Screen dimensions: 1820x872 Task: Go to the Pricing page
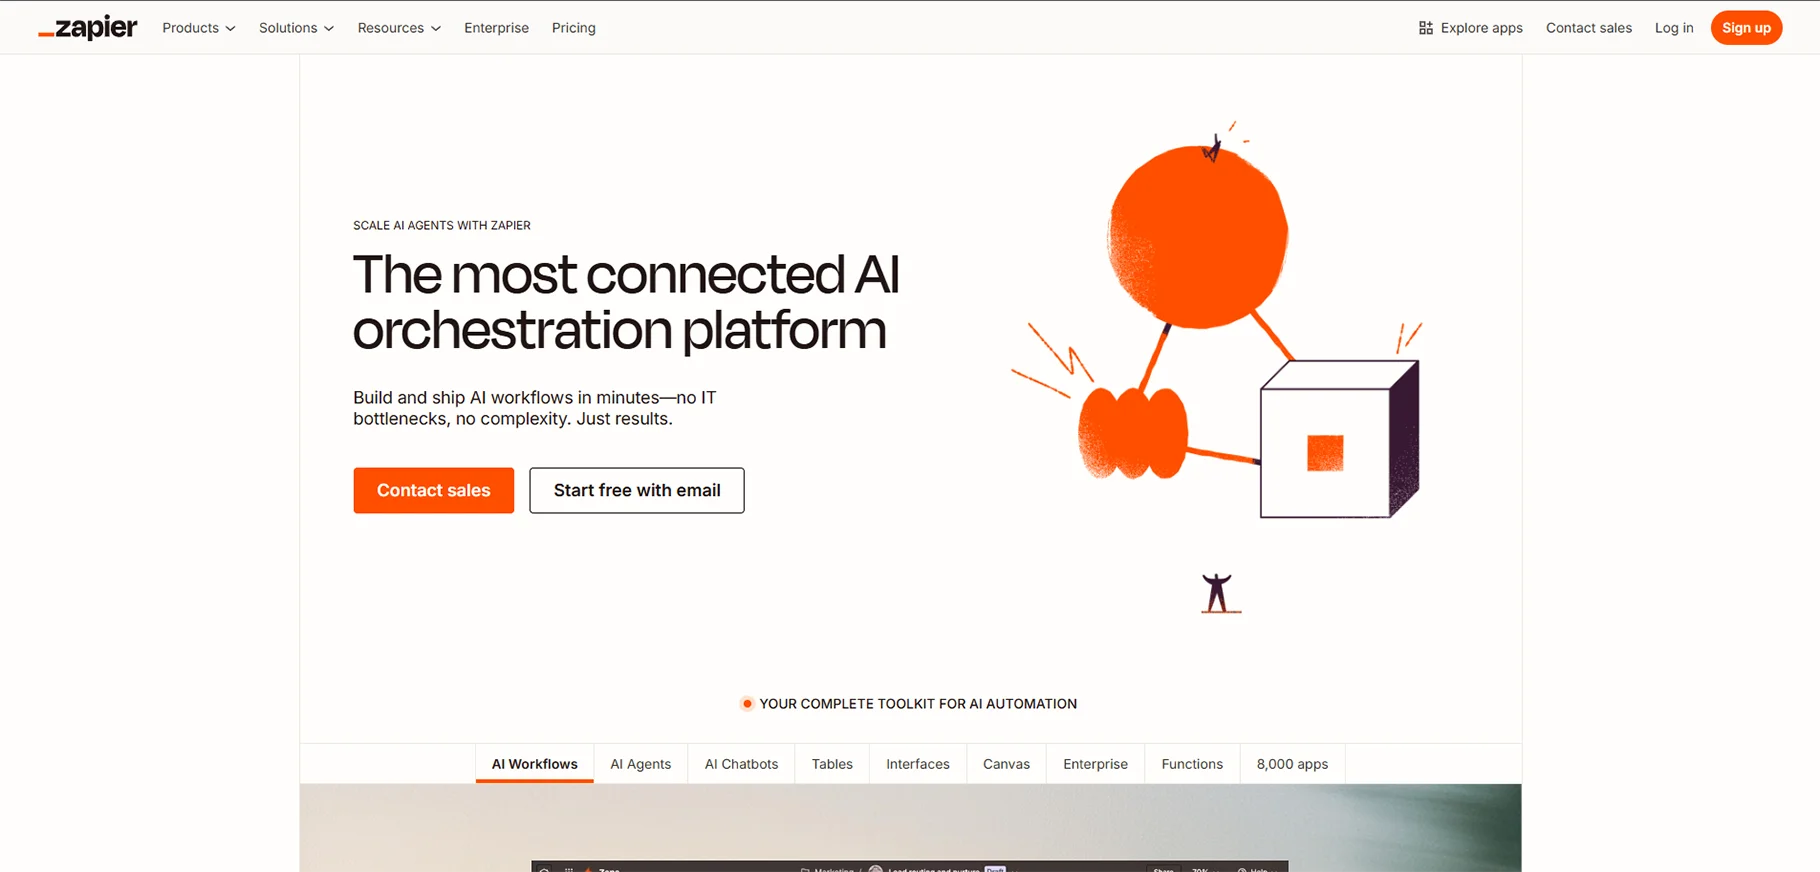[x=574, y=28]
